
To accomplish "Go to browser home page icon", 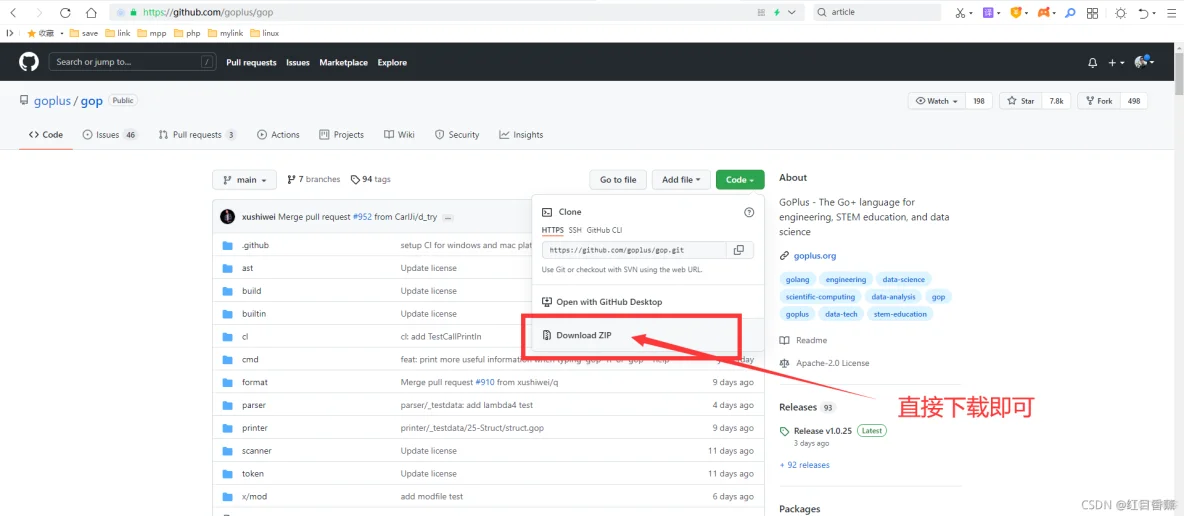I will pyautogui.click(x=91, y=13).
